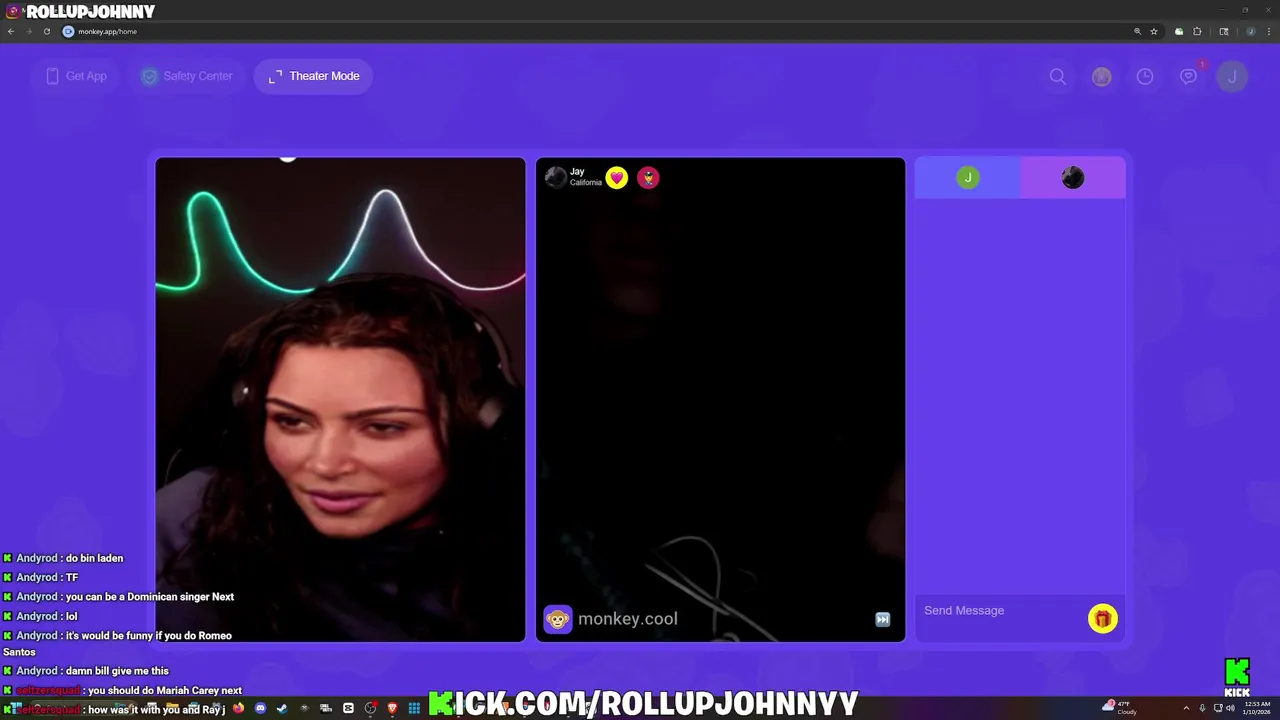Click chat message about Dominican singer
Image resolution: width=1280 pixels, height=720 pixels.
[150, 597]
